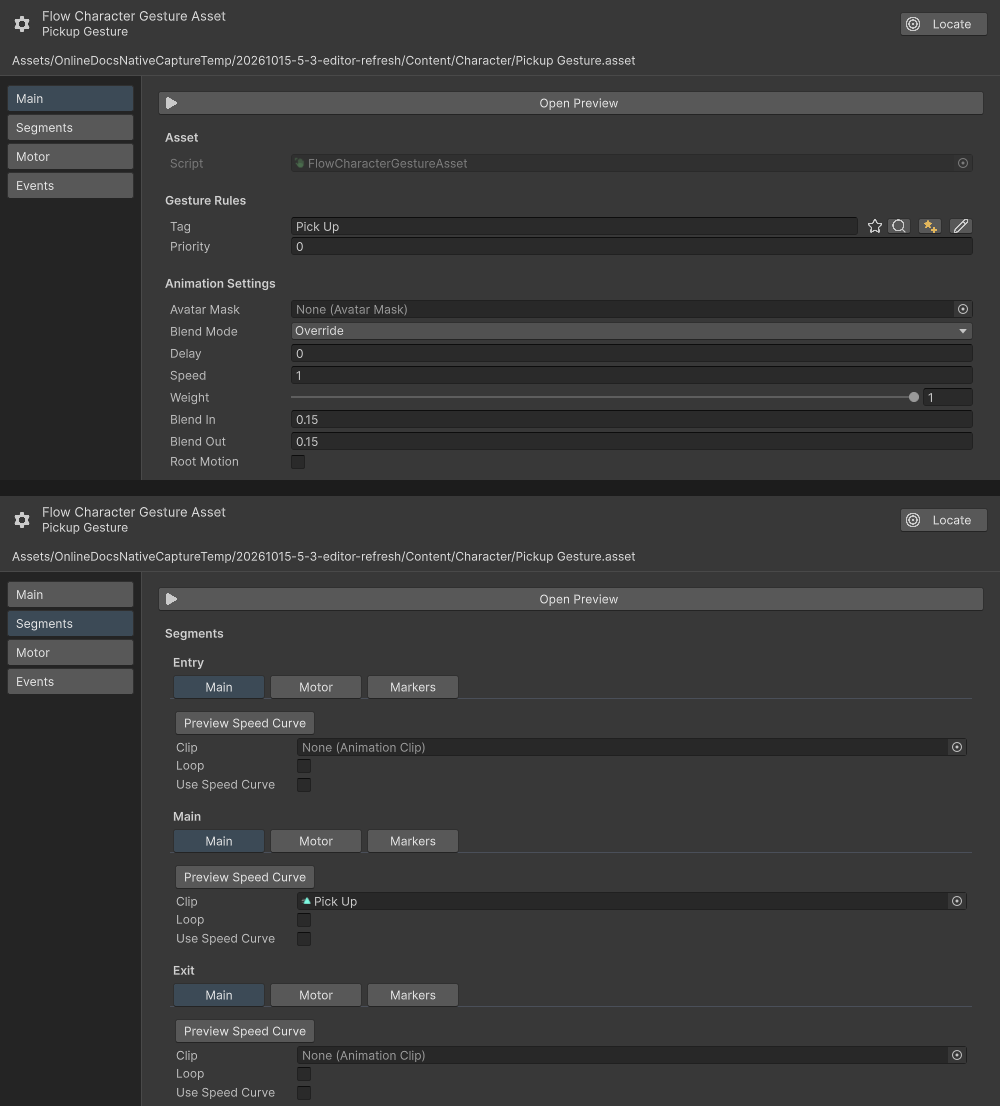Image resolution: width=1000 pixels, height=1106 pixels.
Task: Select Motor sidebar tab in Gesture Rules panel
Action: click(71, 157)
